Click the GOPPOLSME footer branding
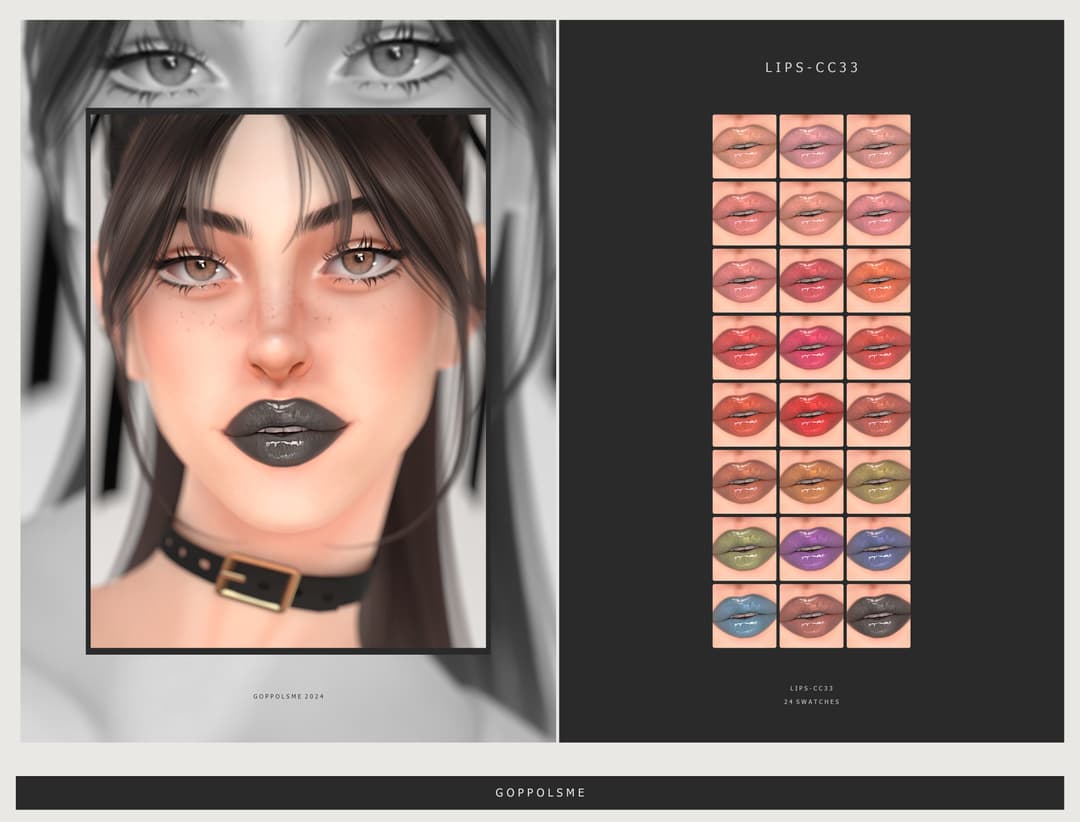The width and height of the screenshot is (1080, 822). pyautogui.click(x=540, y=791)
